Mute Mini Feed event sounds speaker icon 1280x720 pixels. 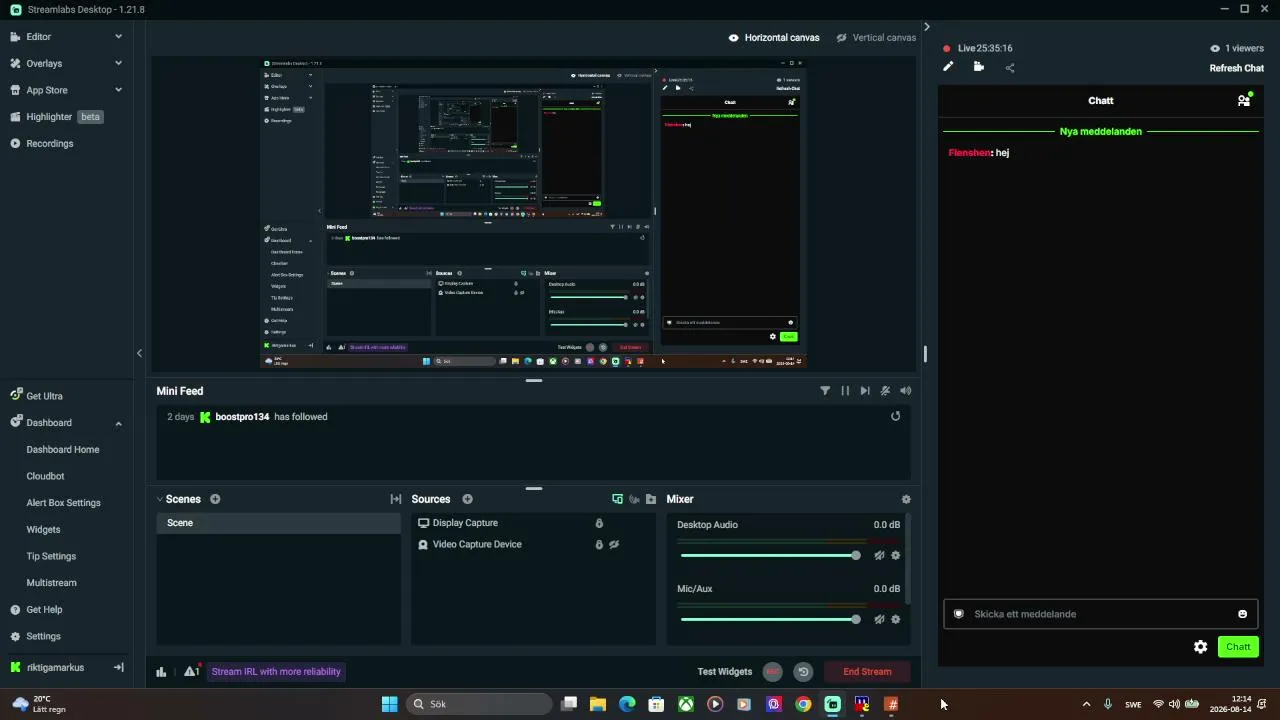[905, 391]
